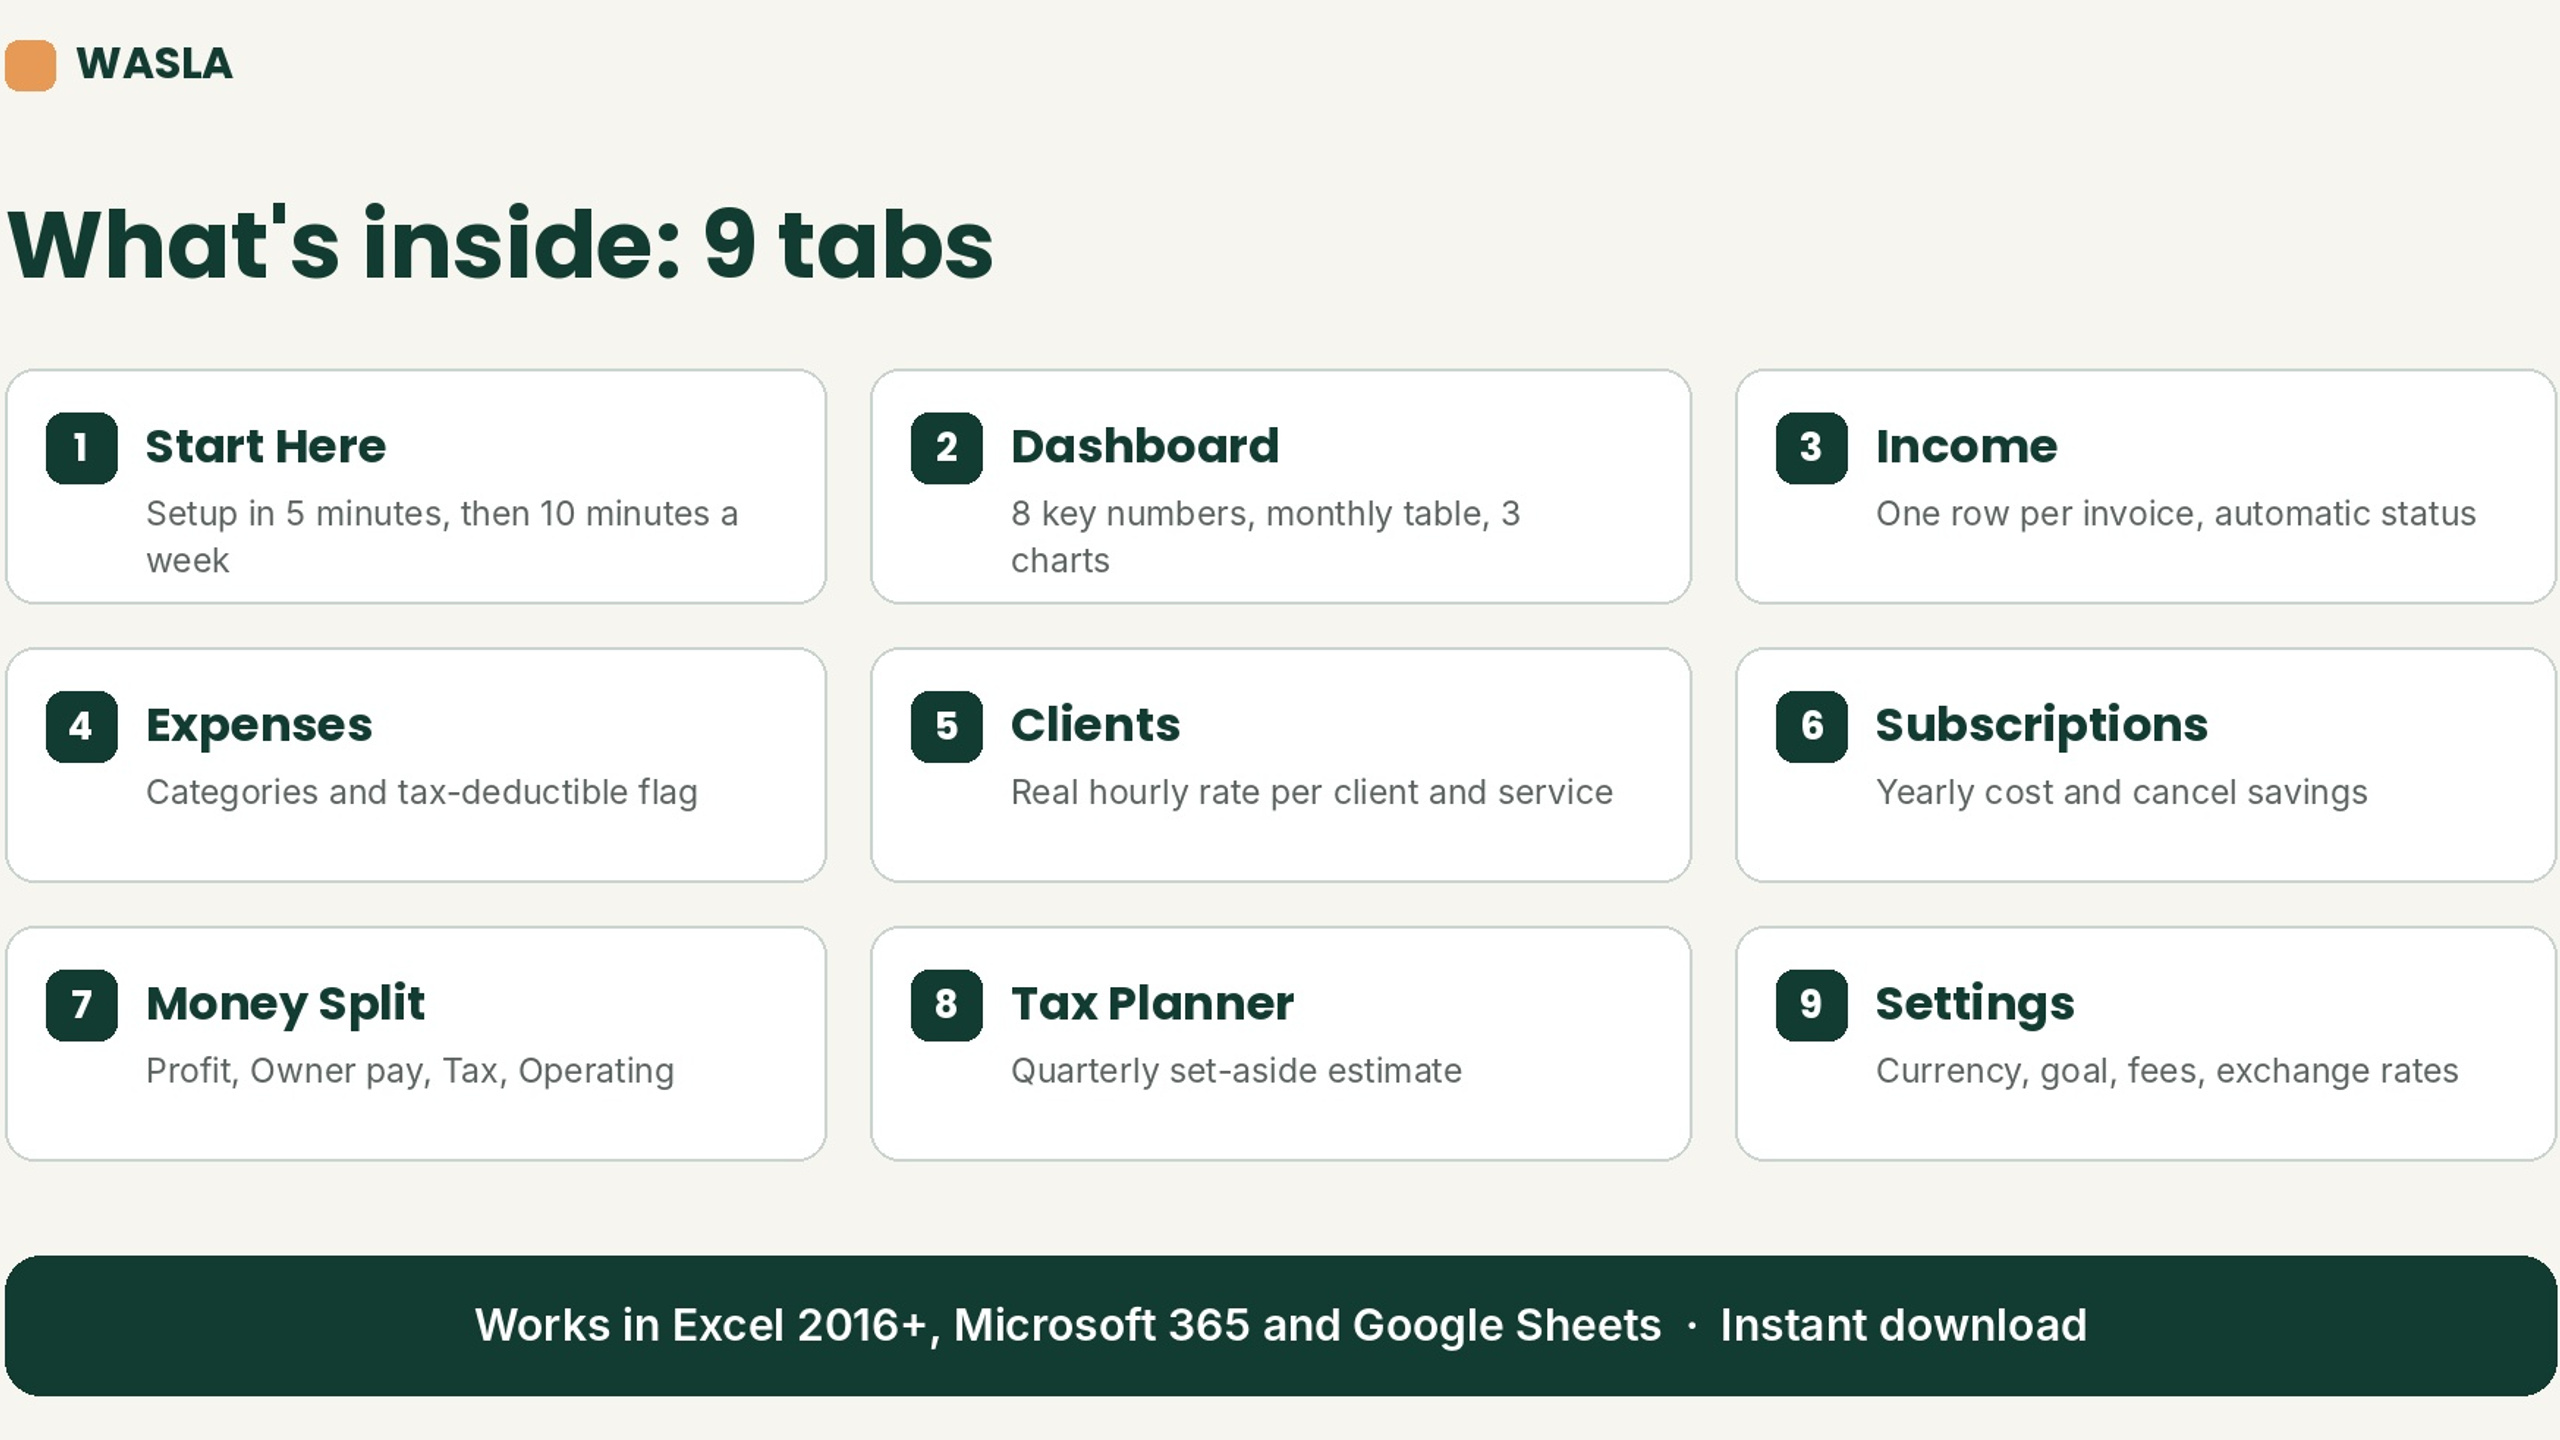
Task: Click the number 6 badge on Subscriptions
Action: pyautogui.click(x=1812, y=727)
